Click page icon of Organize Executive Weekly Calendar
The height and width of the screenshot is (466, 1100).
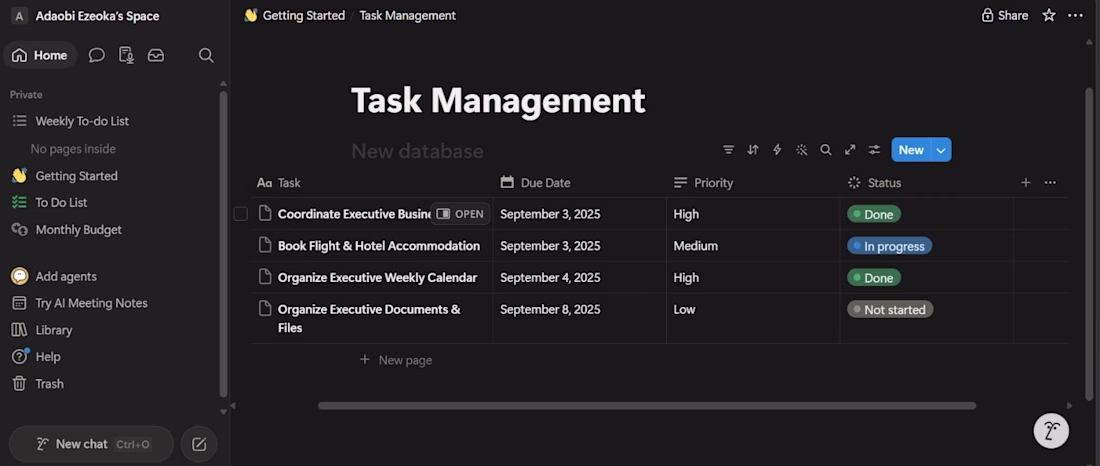coord(264,277)
